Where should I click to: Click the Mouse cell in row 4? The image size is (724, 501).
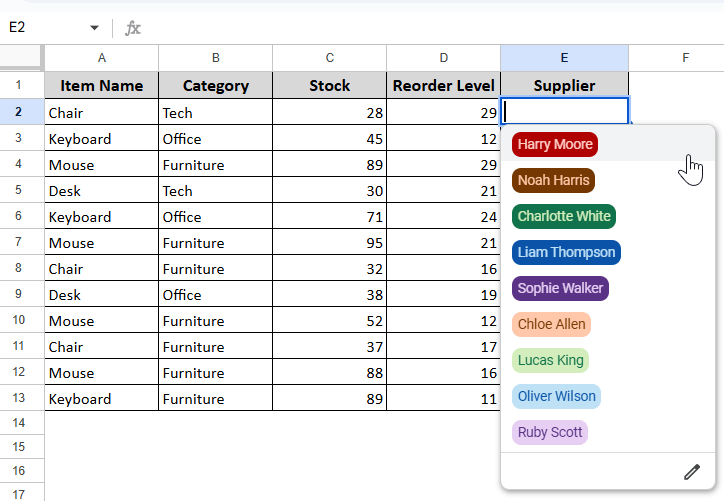(x=102, y=164)
